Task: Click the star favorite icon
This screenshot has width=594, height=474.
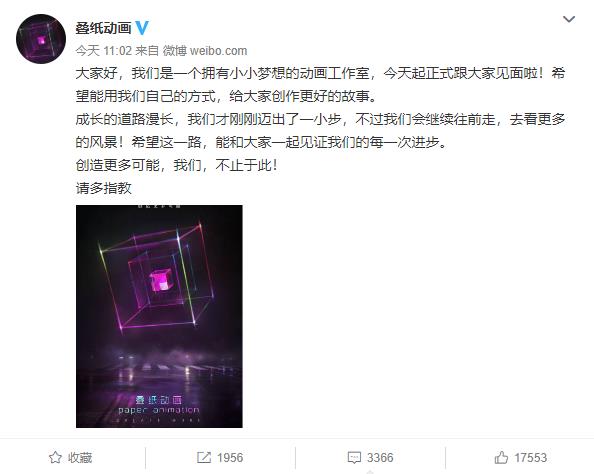Action: (55, 458)
